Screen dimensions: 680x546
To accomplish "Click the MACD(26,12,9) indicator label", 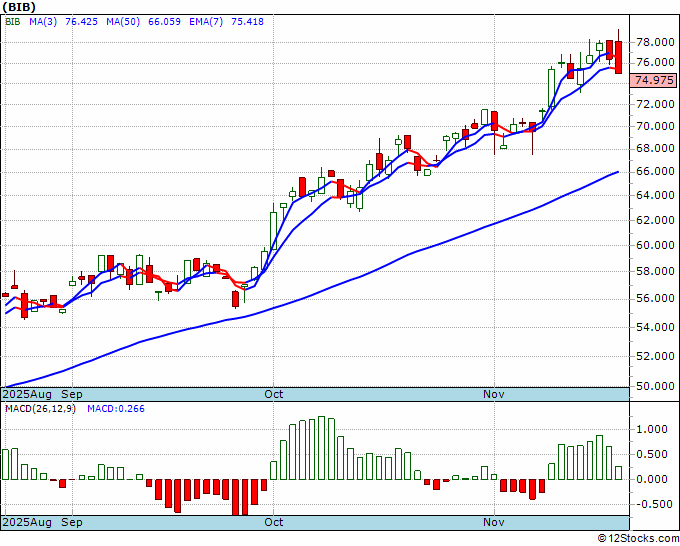I will click(40, 409).
